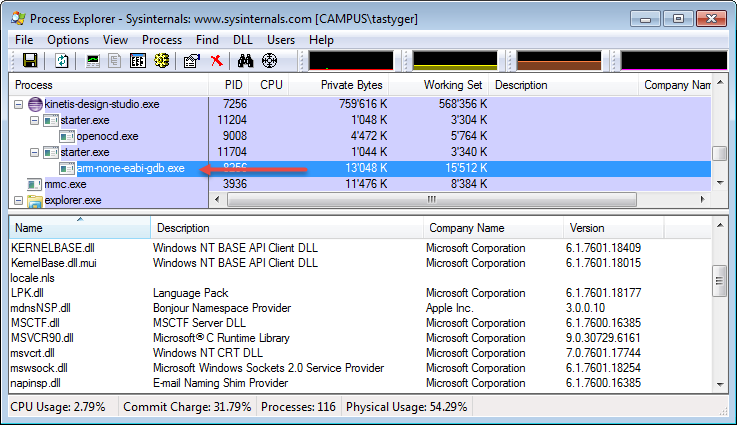Collapse starter.exe node with PID 11704
This screenshot has width=737, height=425.
point(34,152)
